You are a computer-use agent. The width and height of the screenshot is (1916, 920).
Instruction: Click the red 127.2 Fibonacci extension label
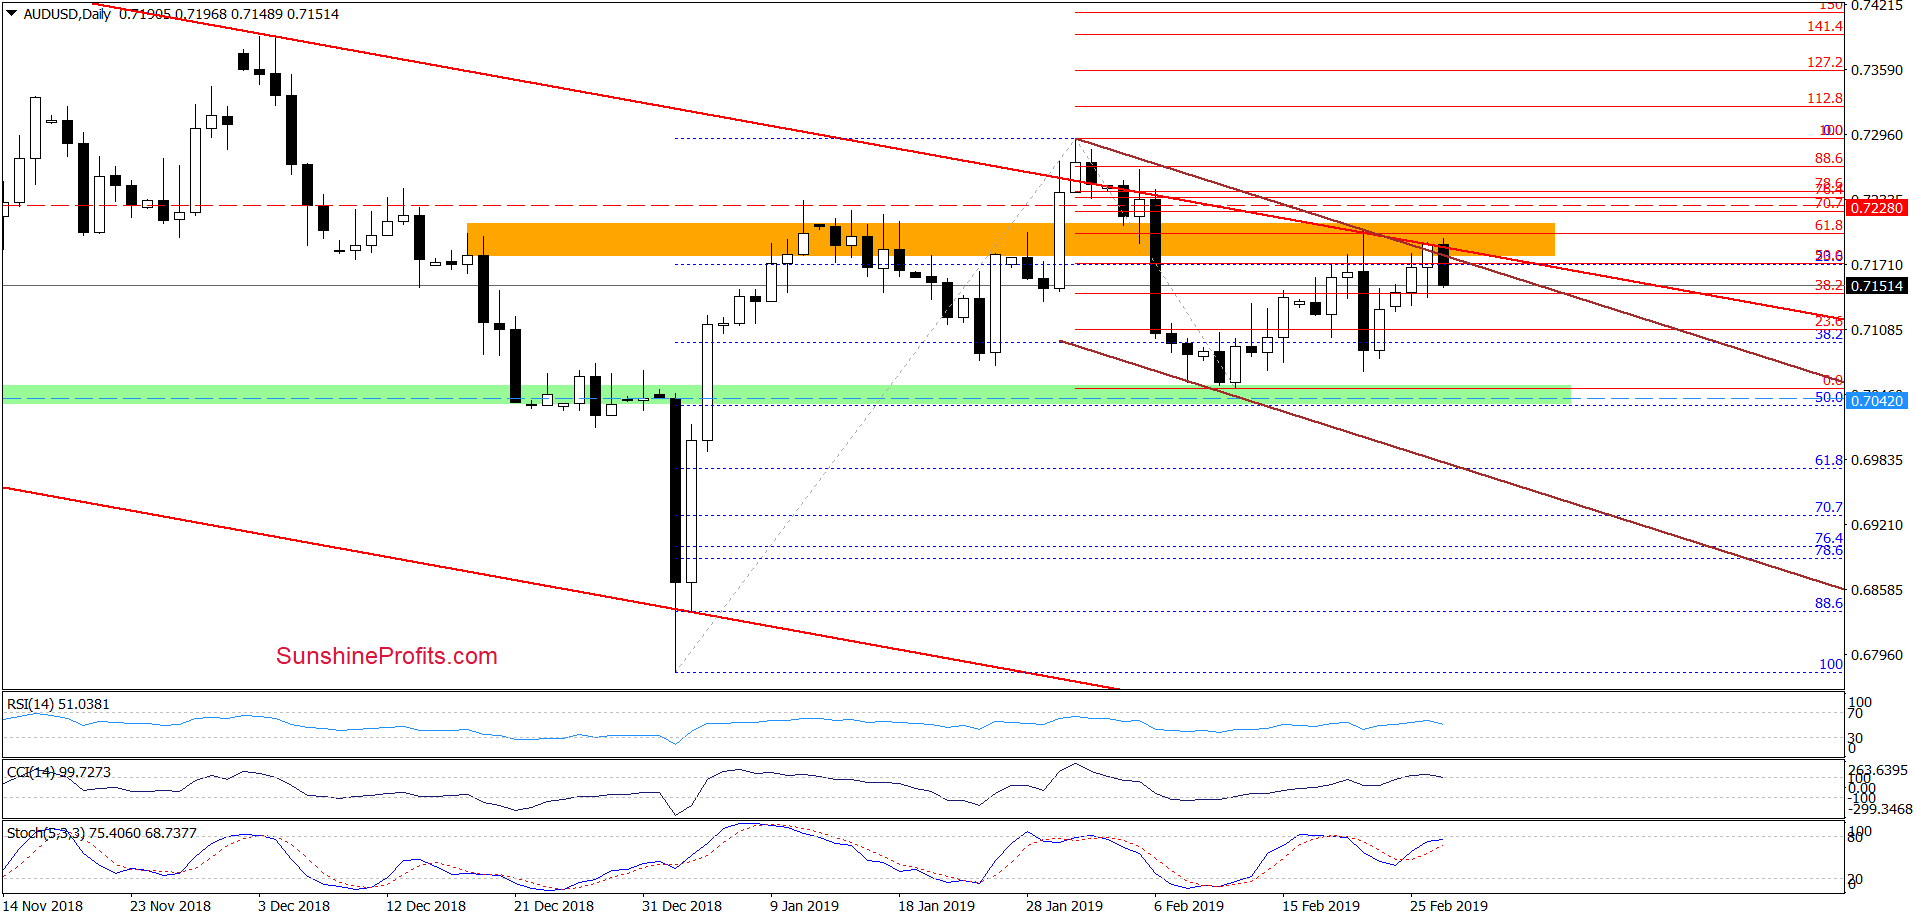(x=1825, y=62)
